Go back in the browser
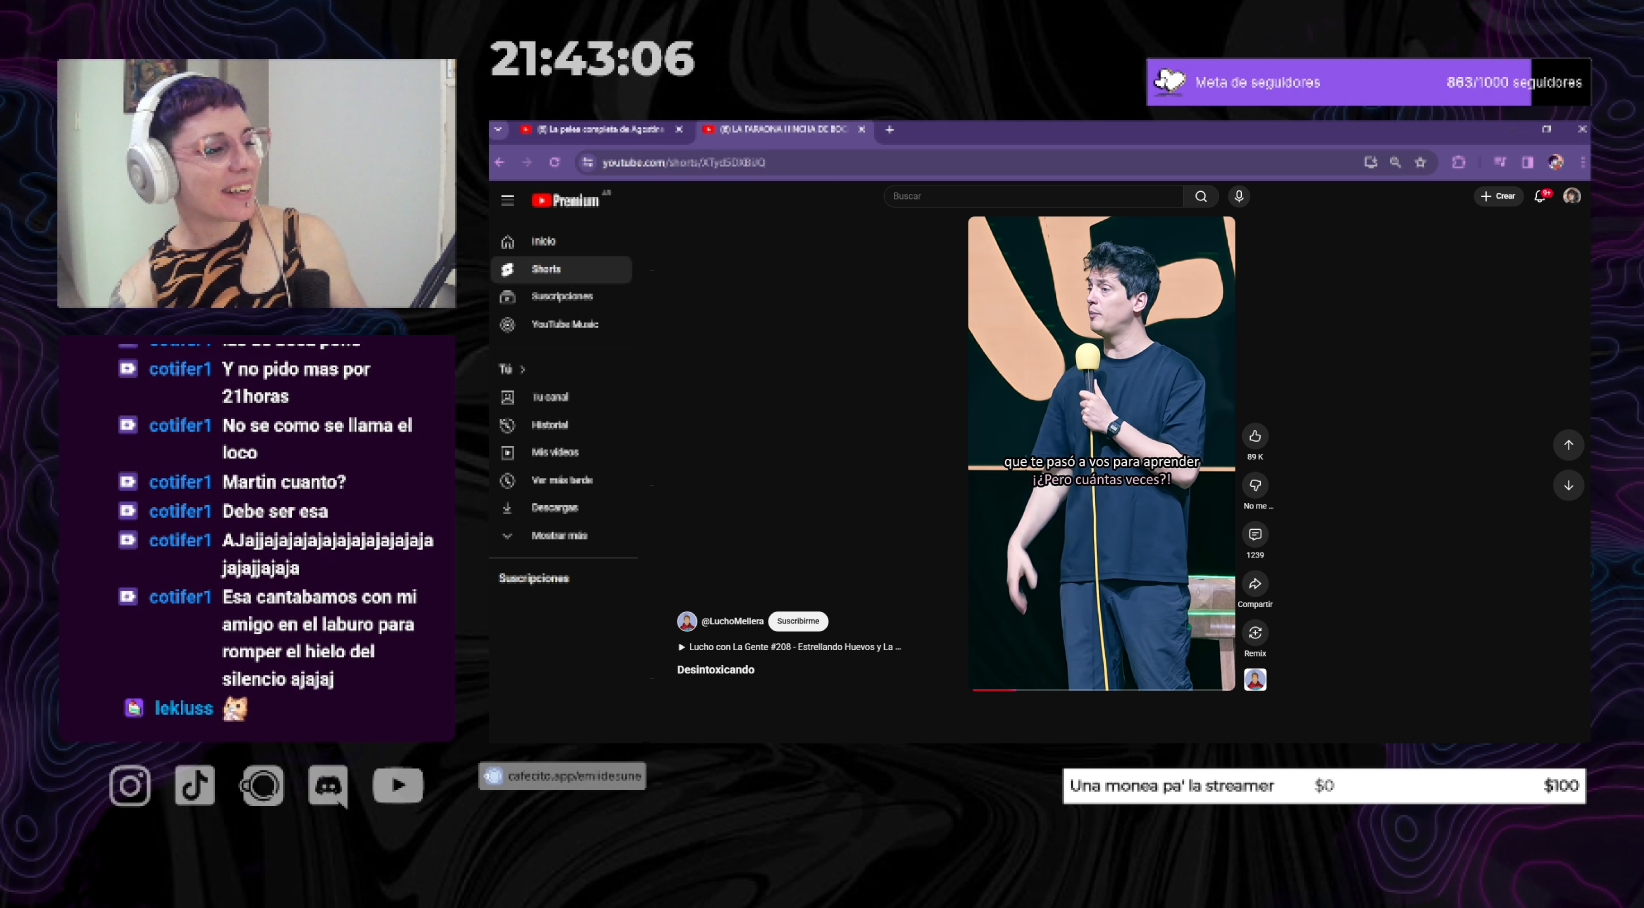The width and height of the screenshot is (1644, 908). (500, 162)
